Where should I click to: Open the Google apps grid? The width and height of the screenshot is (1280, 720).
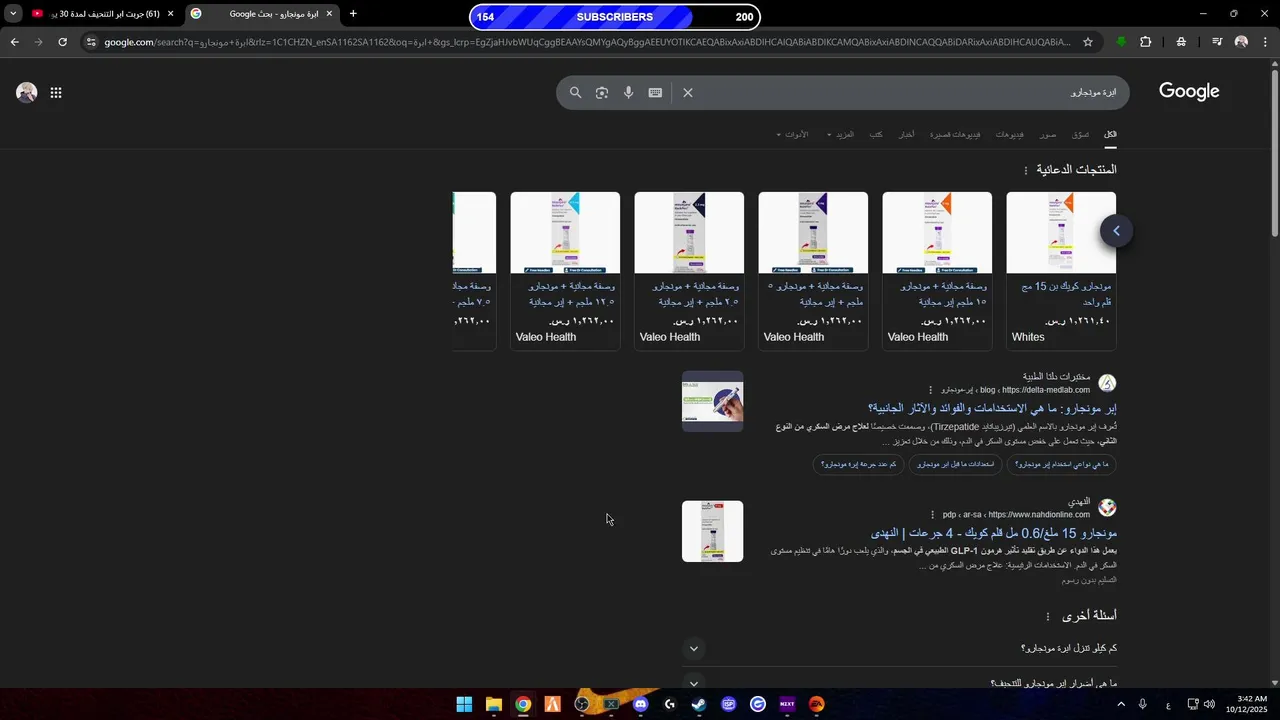point(56,93)
